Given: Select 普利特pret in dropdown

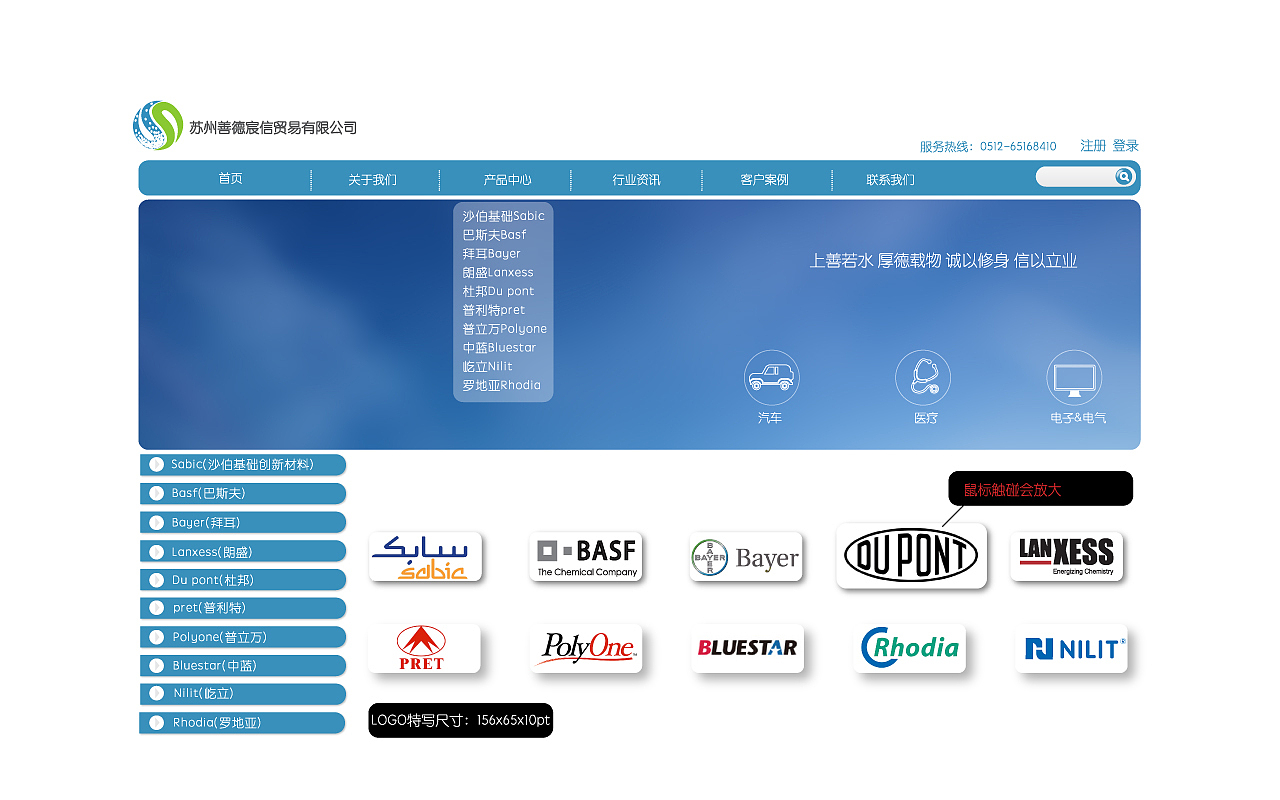Looking at the screenshot, I should (493, 310).
